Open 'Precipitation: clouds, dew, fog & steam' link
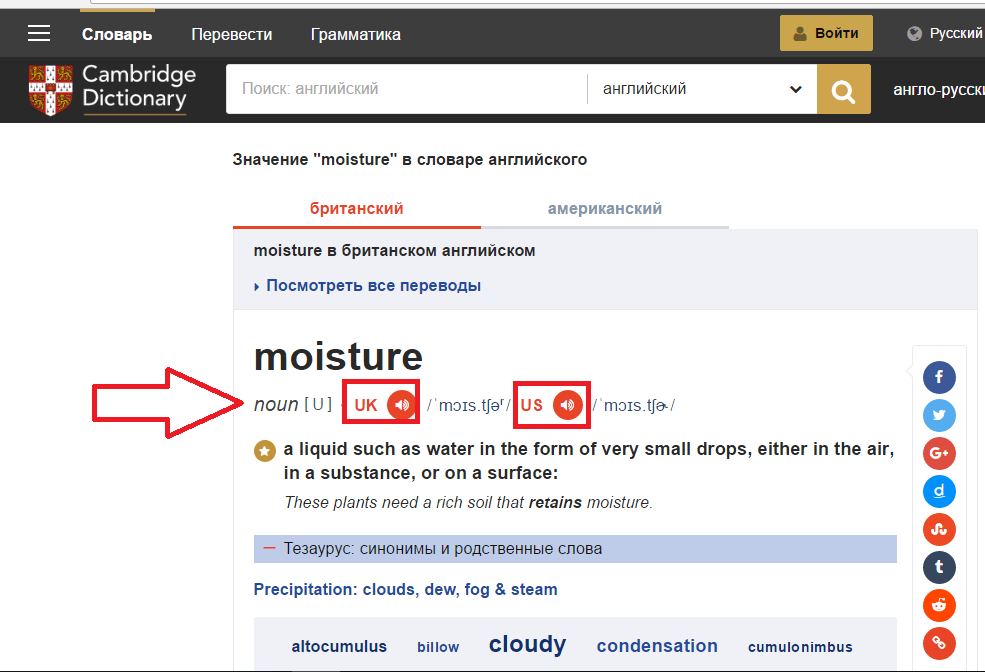This screenshot has height=672, width=985. tap(405, 590)
